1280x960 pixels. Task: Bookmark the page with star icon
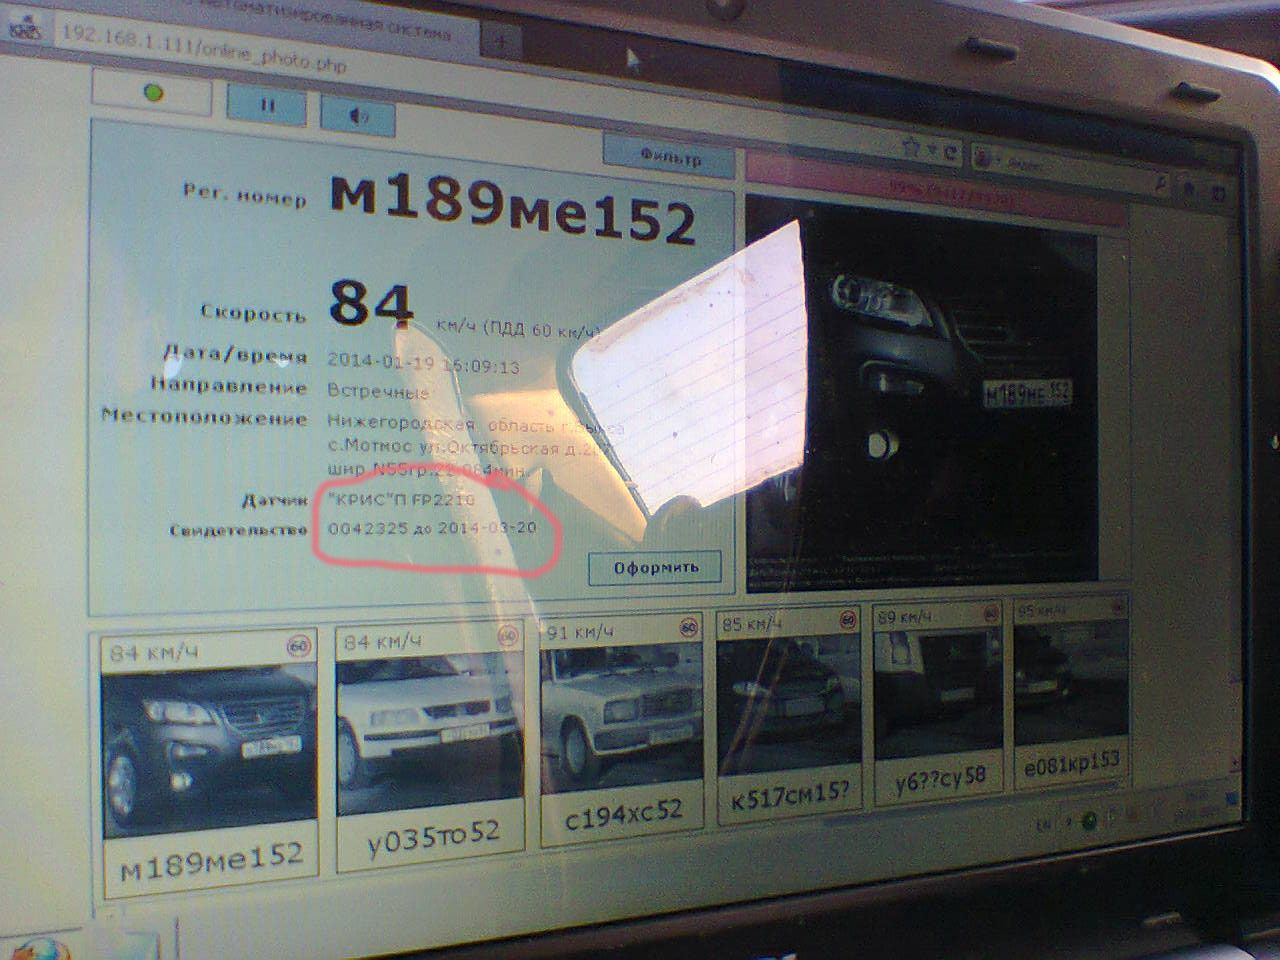click(x=910, y=148)
